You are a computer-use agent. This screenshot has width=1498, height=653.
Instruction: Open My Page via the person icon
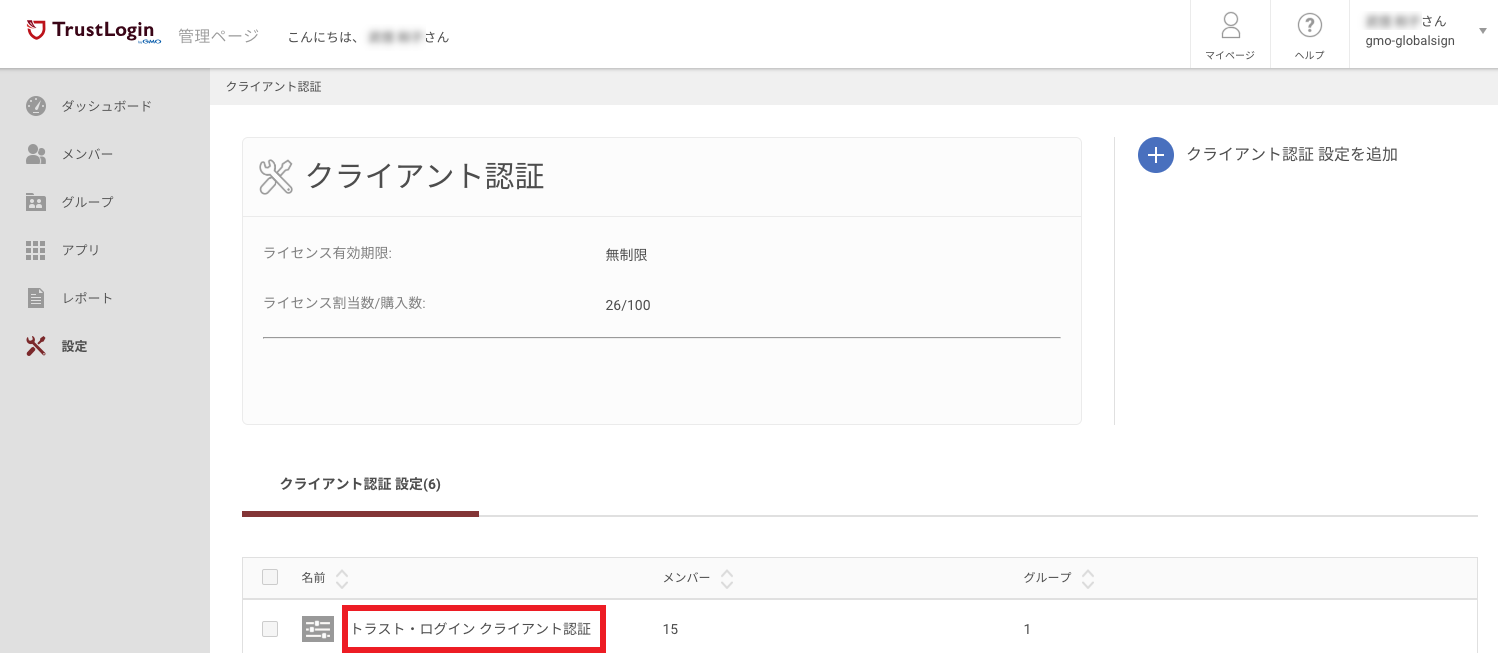tap(1230, 26)
